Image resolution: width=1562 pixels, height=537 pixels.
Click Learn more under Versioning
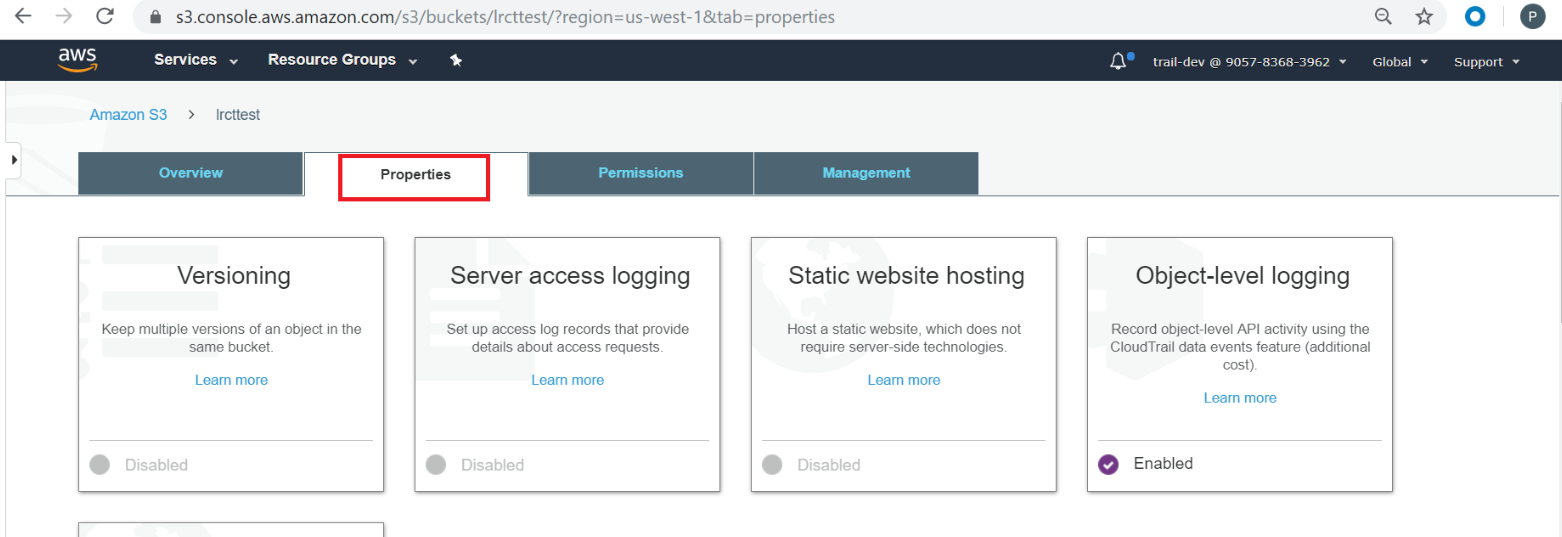click(x=231, y=380)
